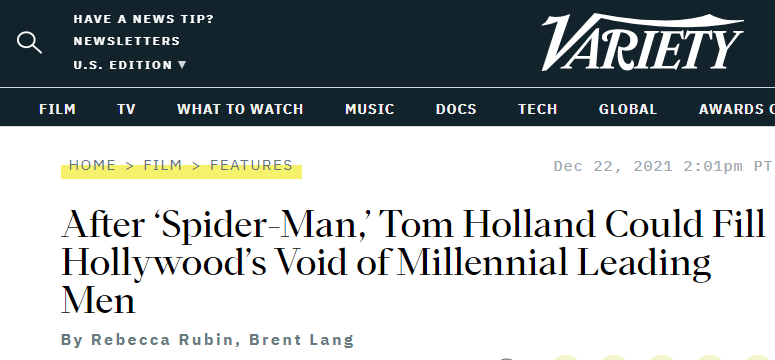775x360 pixels.
Task: Expand the U.S. Edition dropdown arrow
Action: pos(182,64)
